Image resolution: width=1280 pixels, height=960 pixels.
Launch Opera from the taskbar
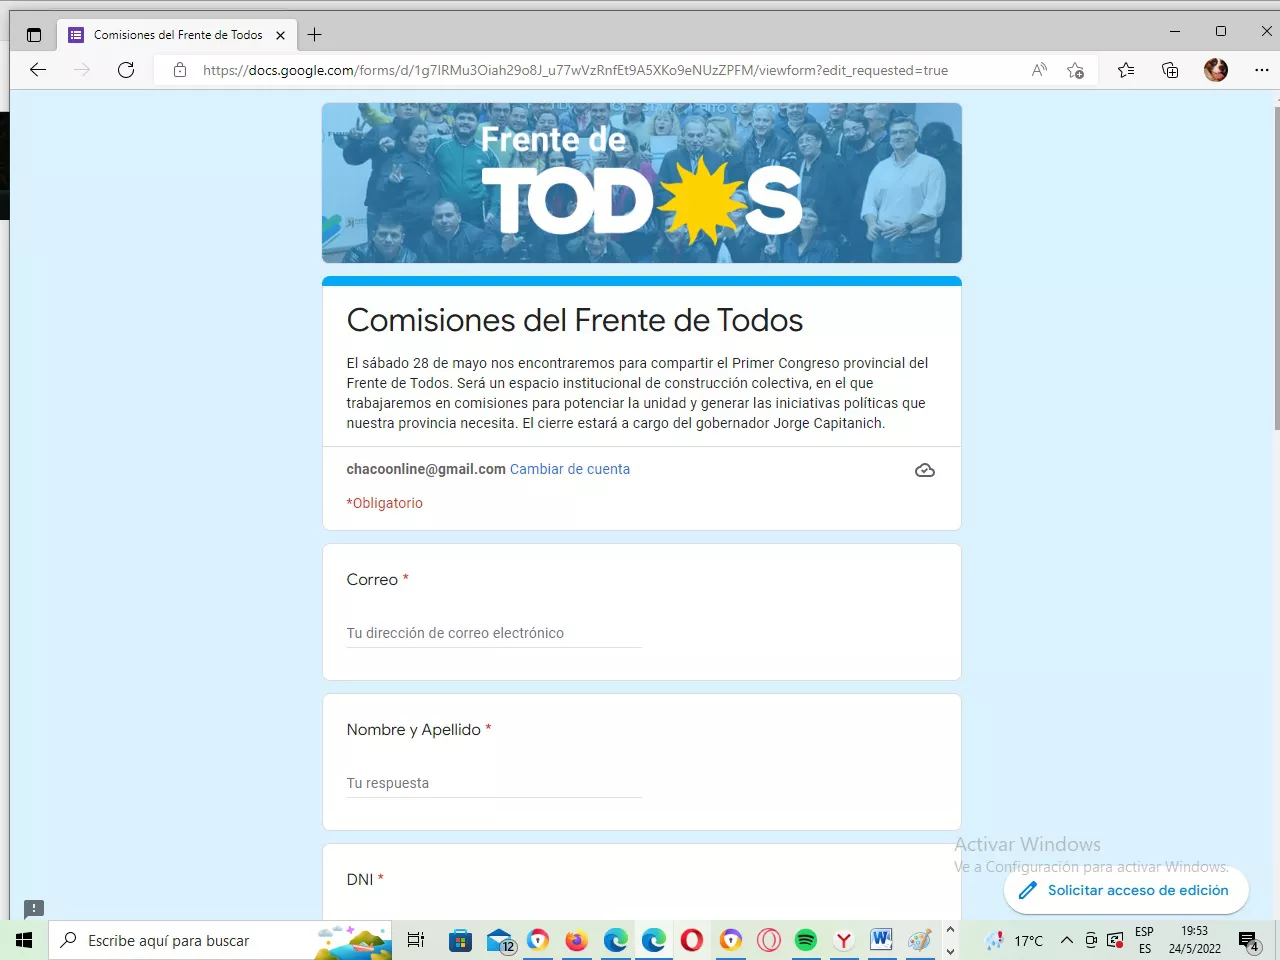[x=692, y=940]
